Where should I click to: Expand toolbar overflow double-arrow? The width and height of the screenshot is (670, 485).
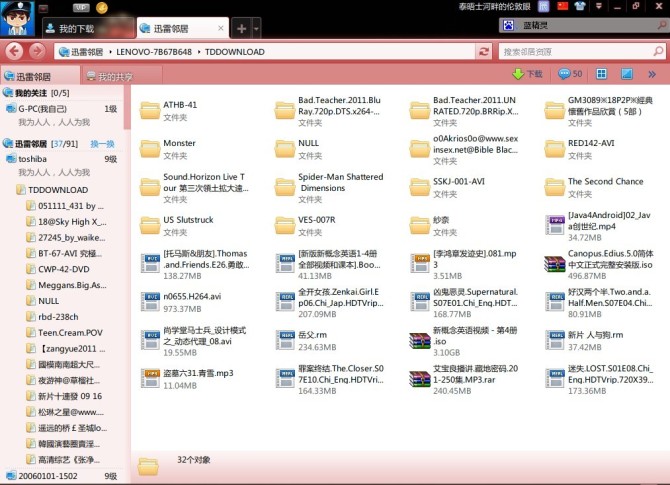coord(652,74)
